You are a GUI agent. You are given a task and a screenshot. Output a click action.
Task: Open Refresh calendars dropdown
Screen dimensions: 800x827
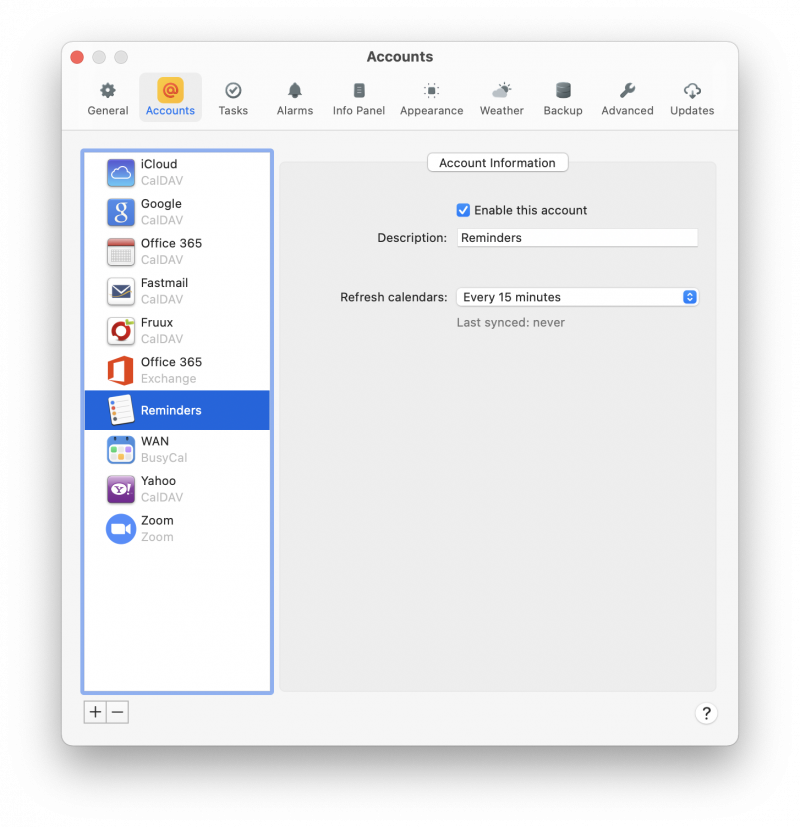577,297
